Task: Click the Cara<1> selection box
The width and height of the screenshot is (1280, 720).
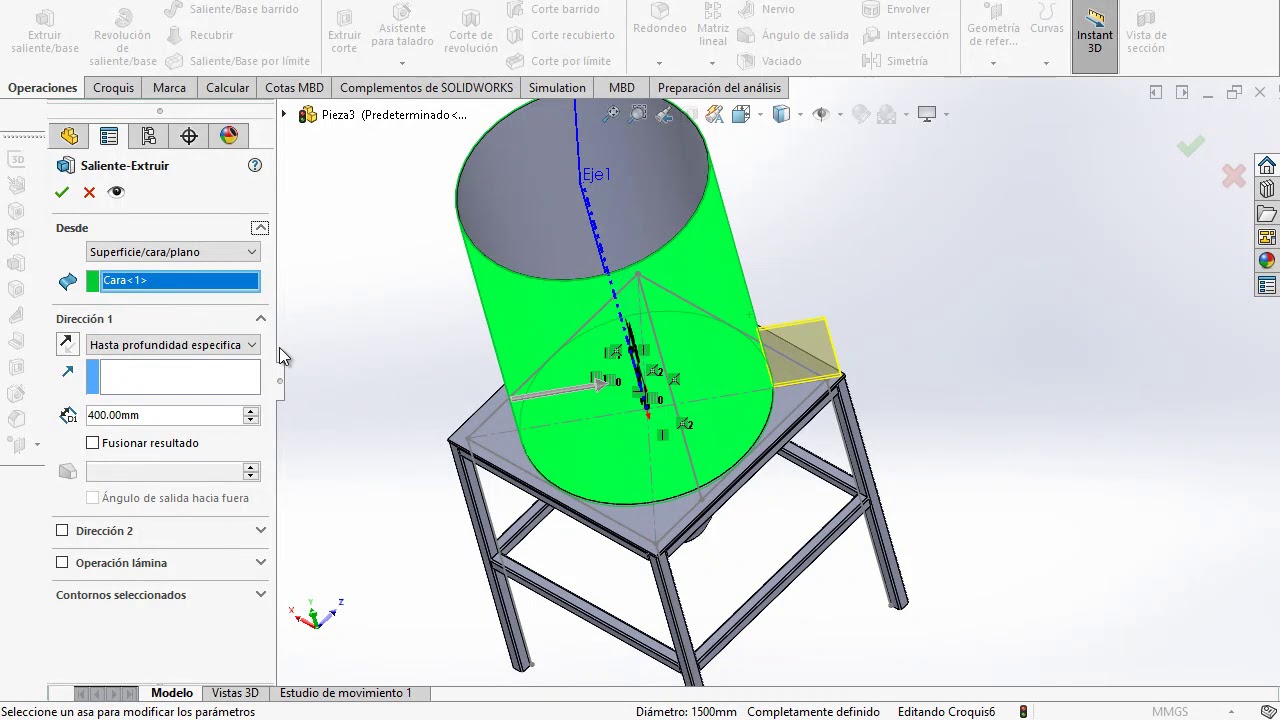Action: point(180,281)
